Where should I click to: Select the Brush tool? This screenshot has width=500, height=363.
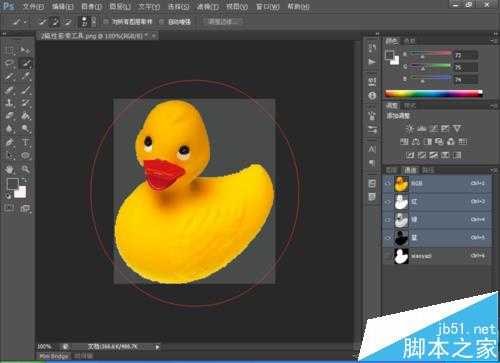click(25, 90)
